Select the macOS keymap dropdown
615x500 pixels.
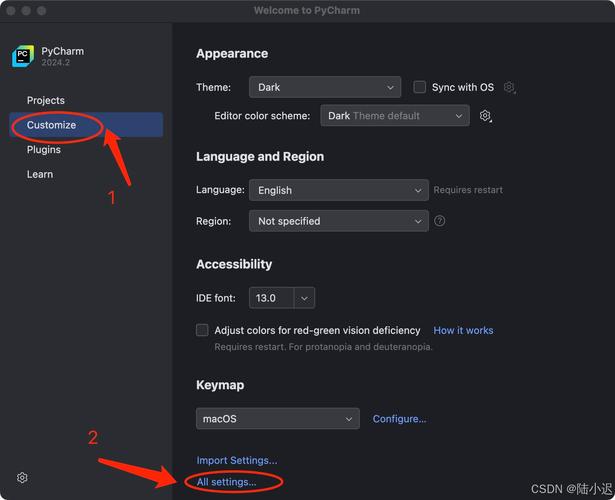point(278,419)
